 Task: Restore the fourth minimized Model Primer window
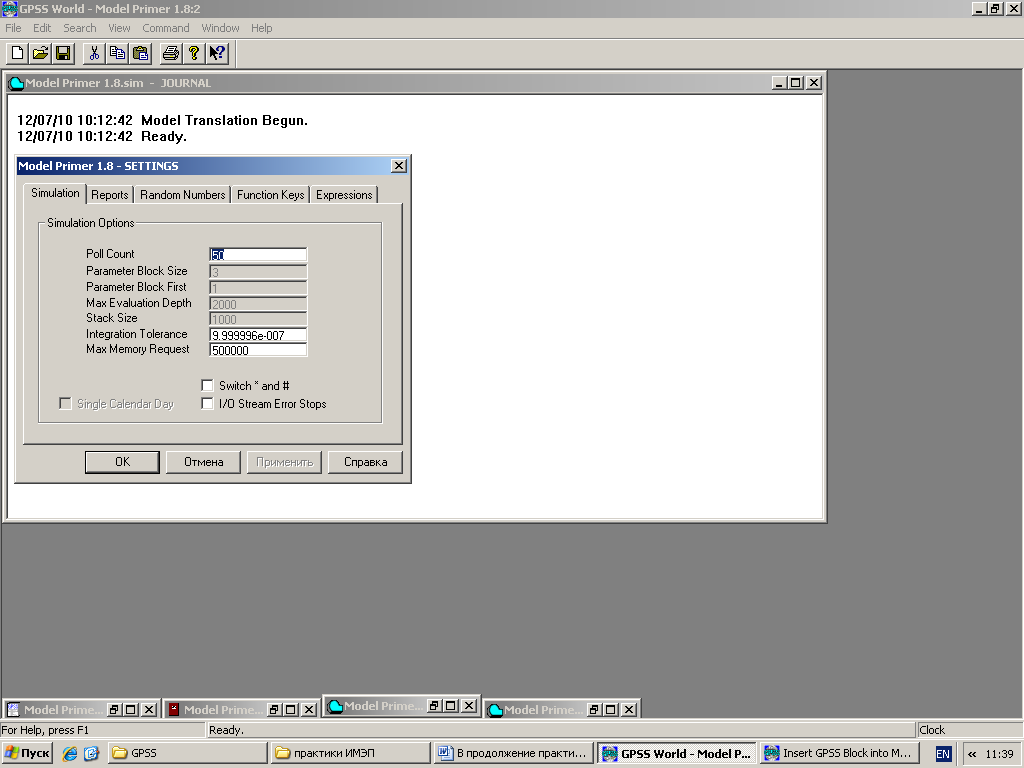point(594,709)
